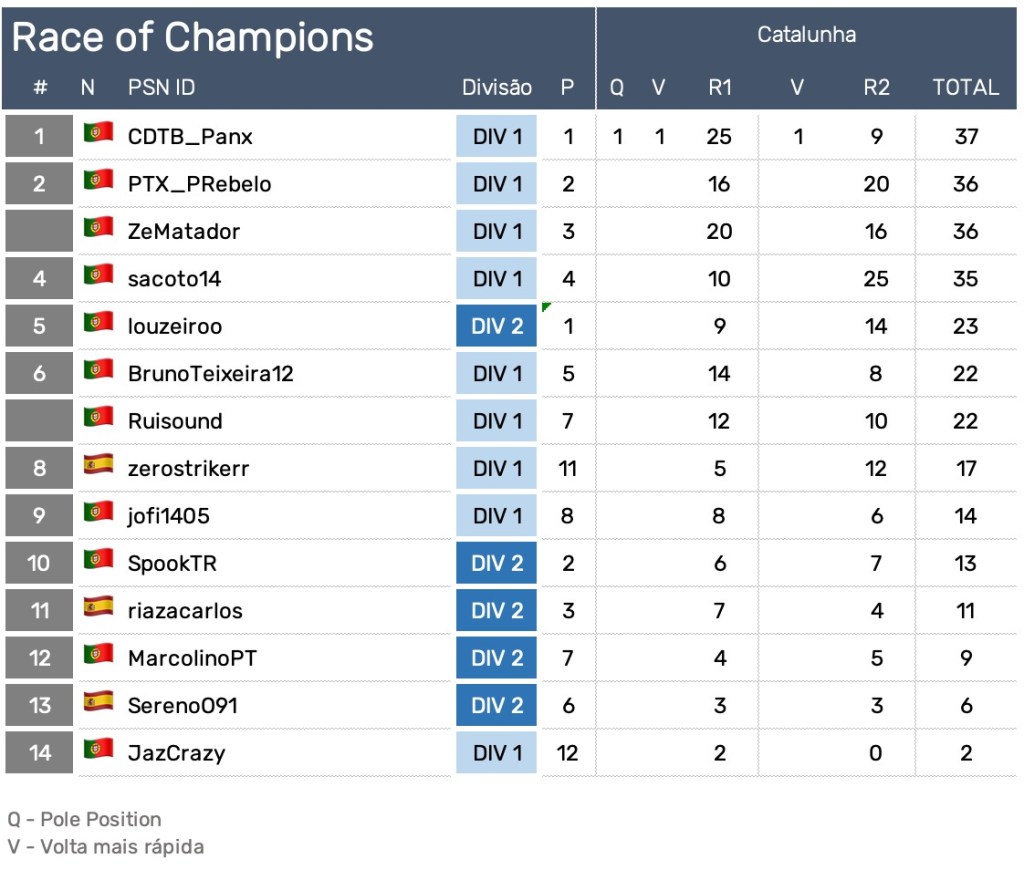Viewport: 1024px width, 870px height.
Task: Click the Portugal flag beside CDTB_Panx
Action: click(x=98, y=132)
